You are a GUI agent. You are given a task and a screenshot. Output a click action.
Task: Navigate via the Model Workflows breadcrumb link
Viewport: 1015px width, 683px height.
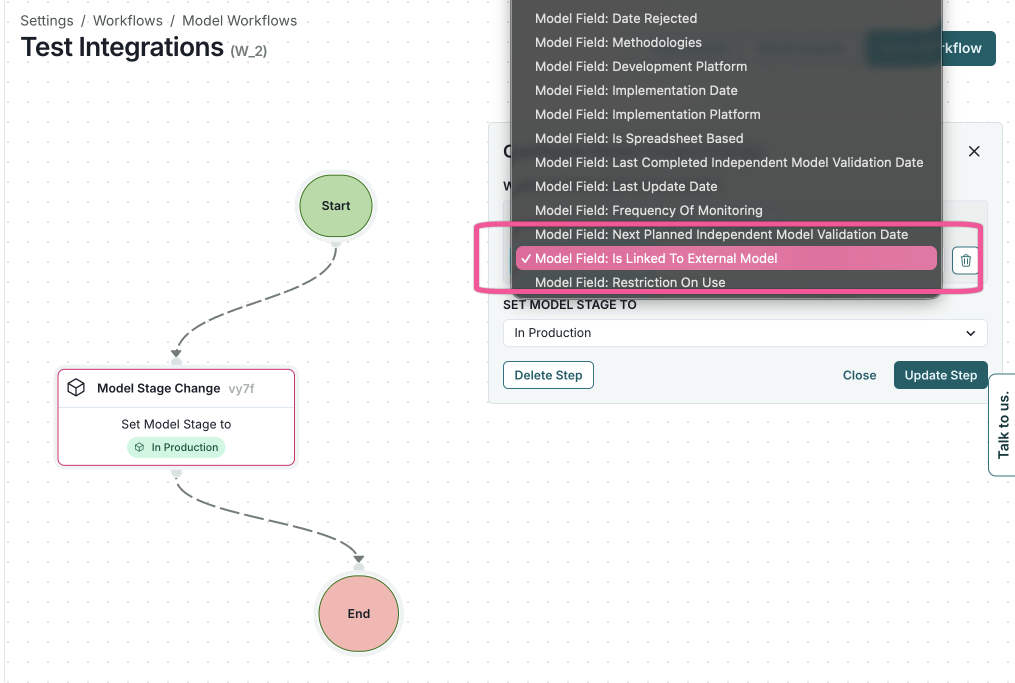[239, 20]
